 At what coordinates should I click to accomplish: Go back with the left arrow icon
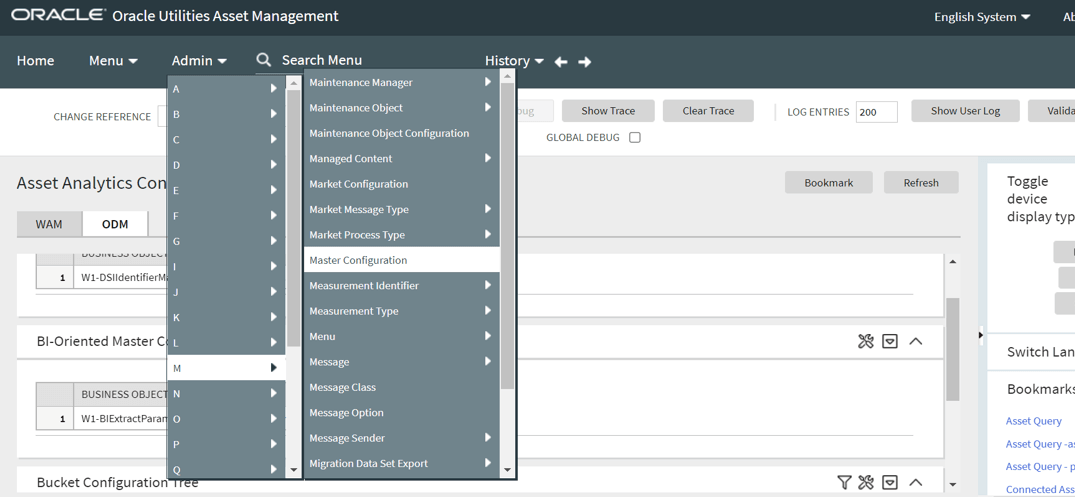coord(561,62)
